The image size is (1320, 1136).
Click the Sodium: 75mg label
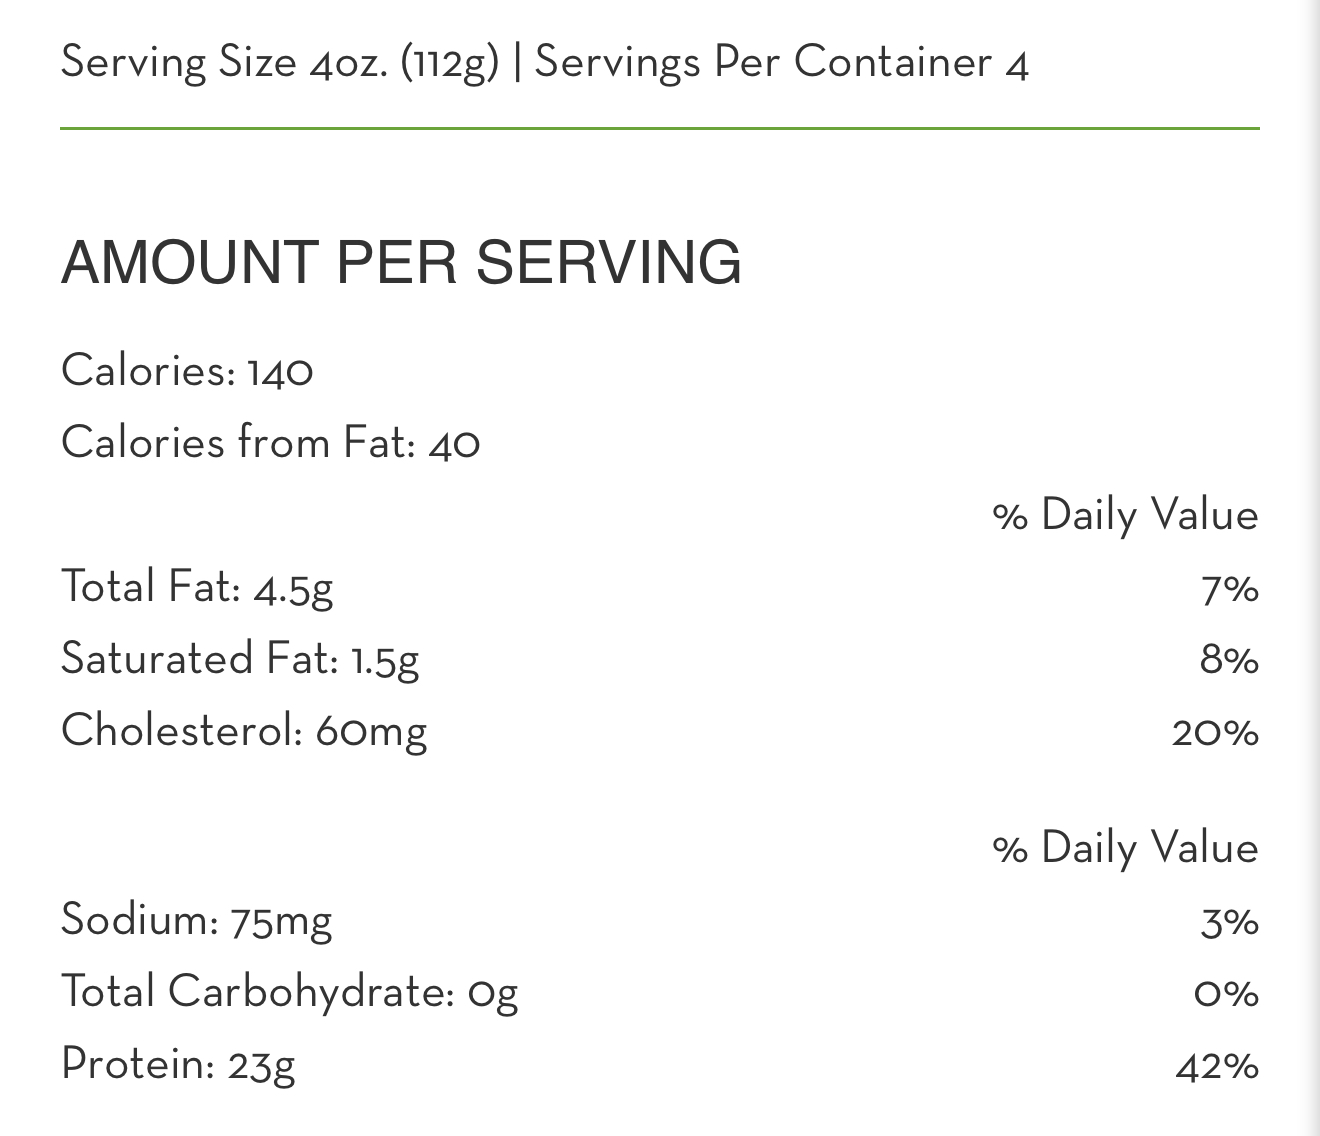[x=196, y=920]
